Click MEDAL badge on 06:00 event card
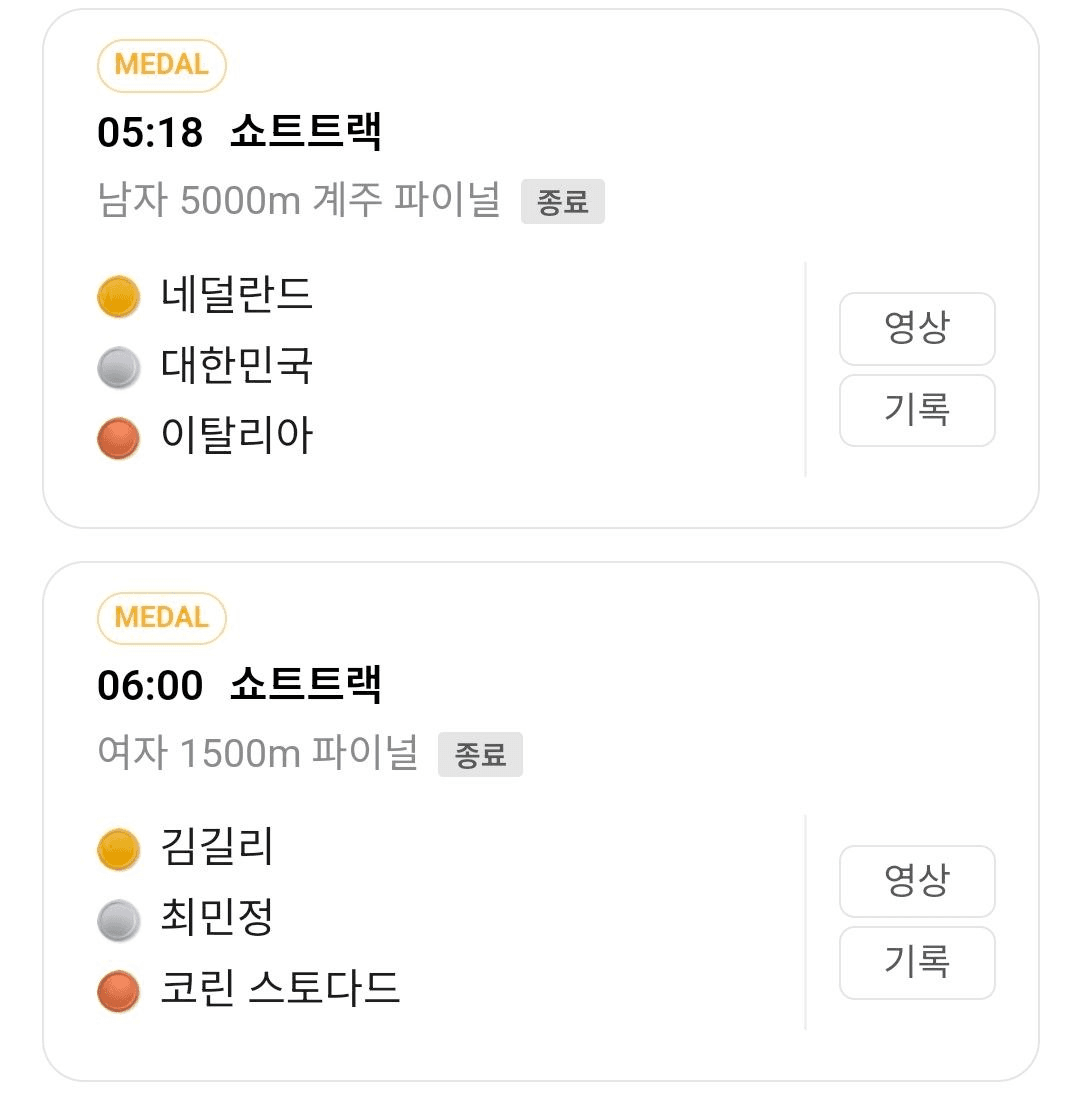The height and width of the screenshot is (1101, 1079). 162,617
